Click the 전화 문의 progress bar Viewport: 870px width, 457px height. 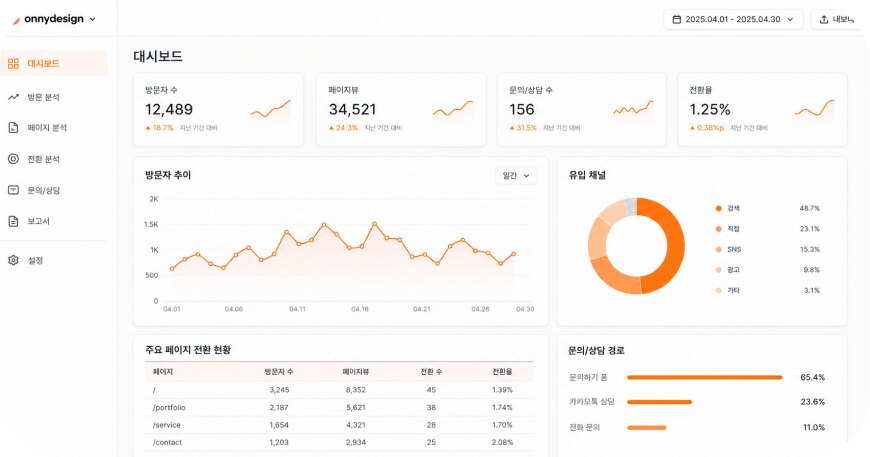click(646, 428)
